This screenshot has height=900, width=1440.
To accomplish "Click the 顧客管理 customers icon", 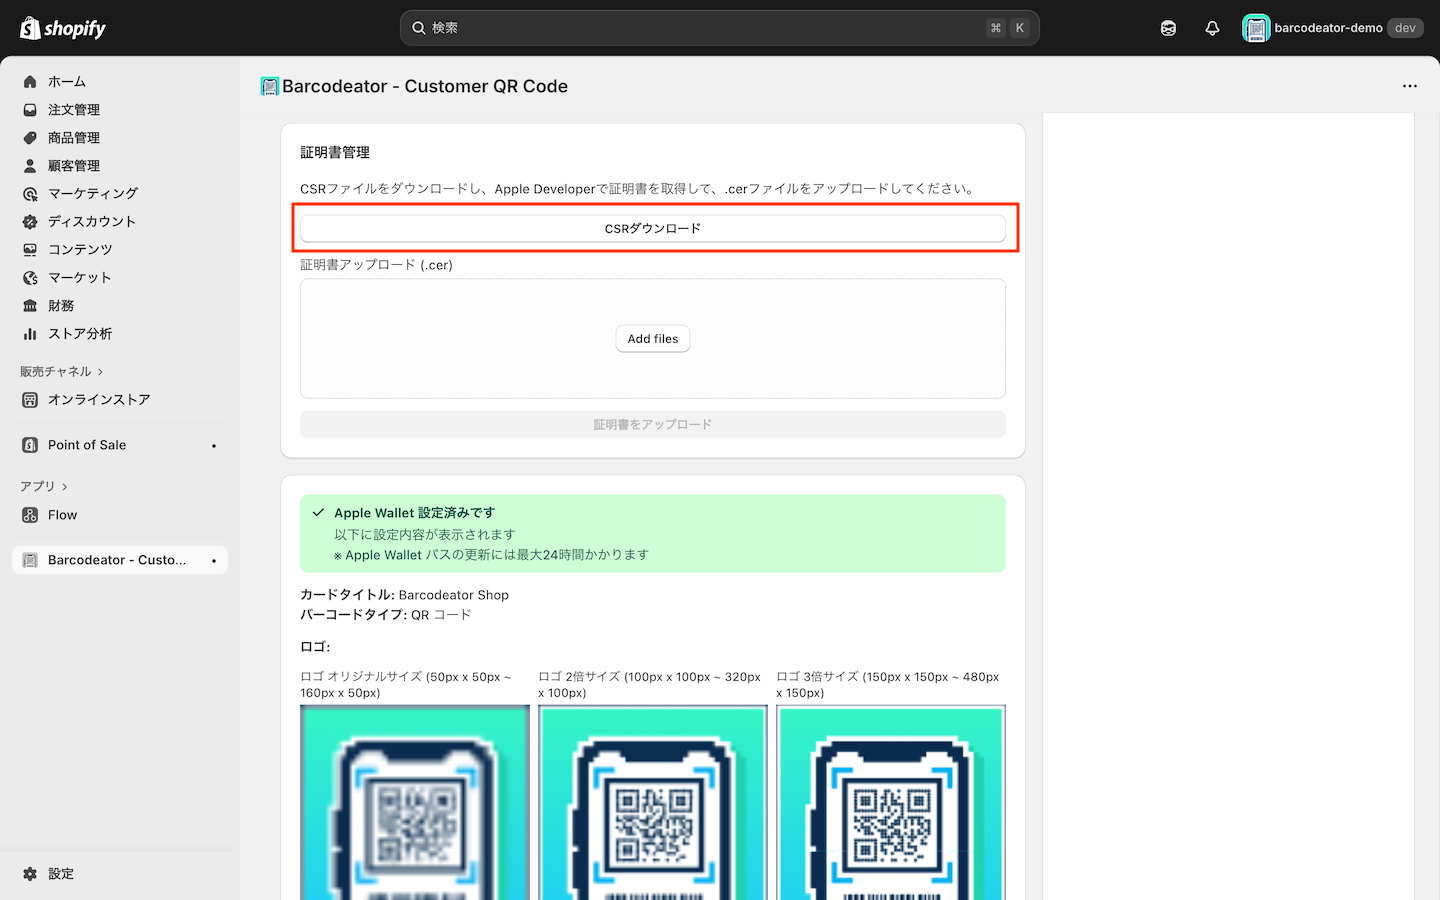I will (x=29, y=165).
